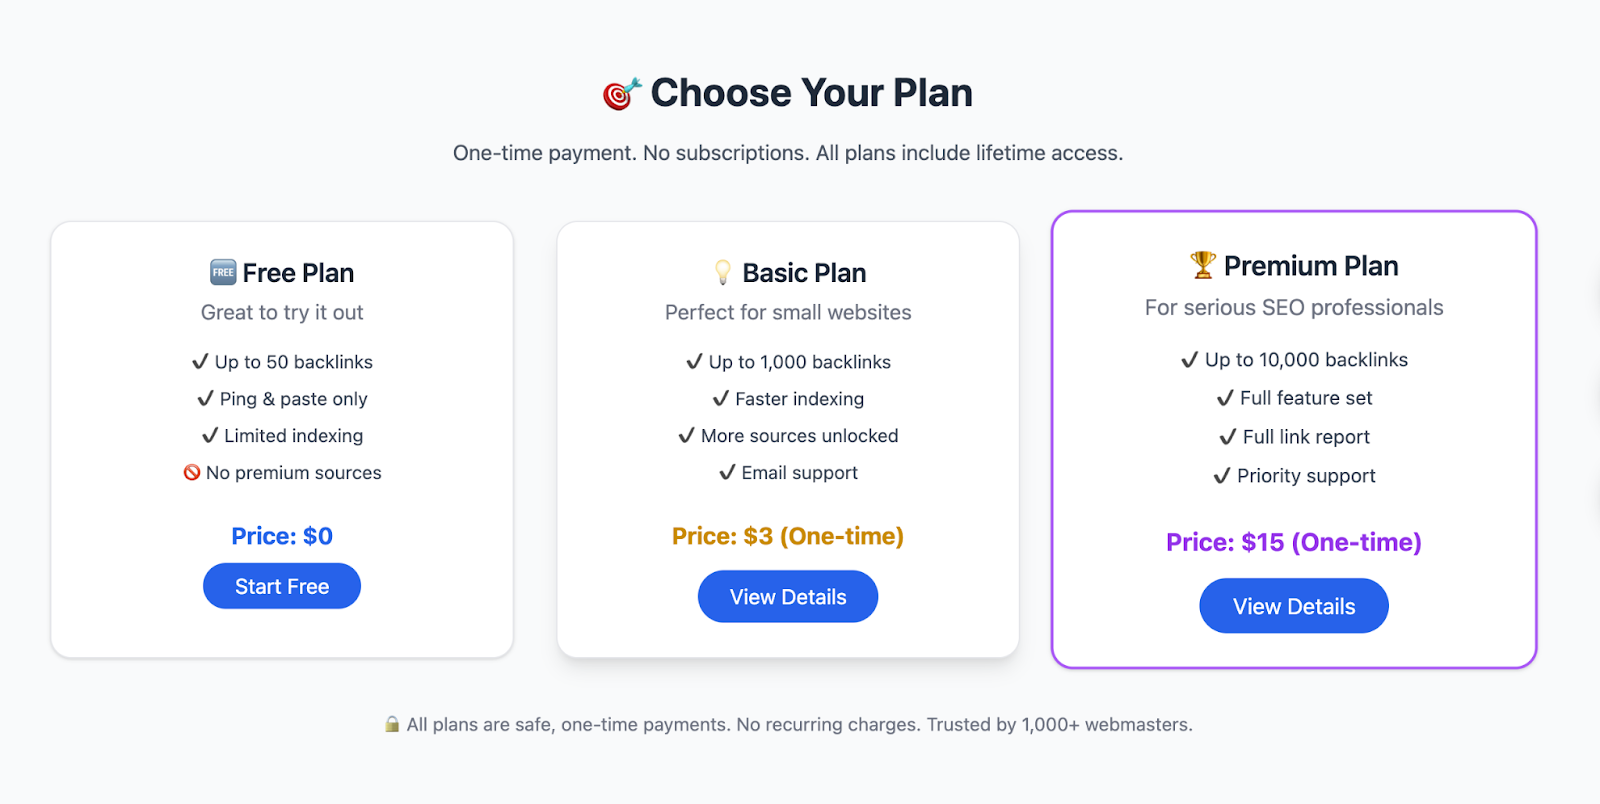The width and height of the screenshot is (1600, 804).
Task: Select the Free Plan title
Action: point(298,273)
